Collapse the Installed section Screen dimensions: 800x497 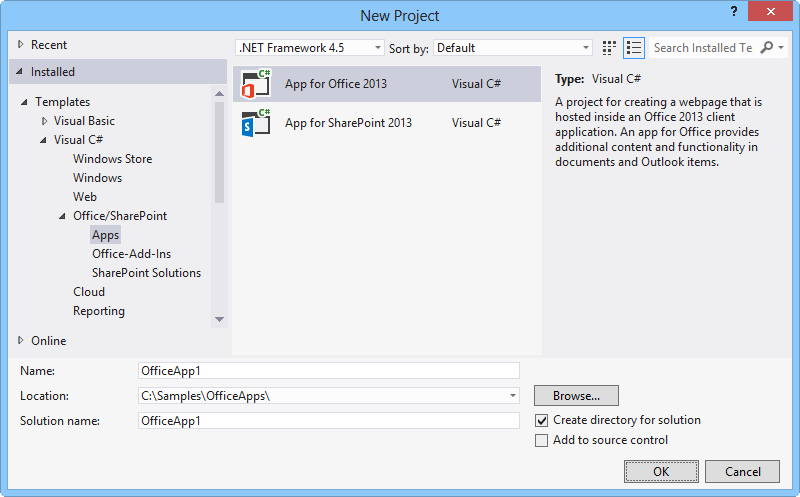click(x=19, y=71)
